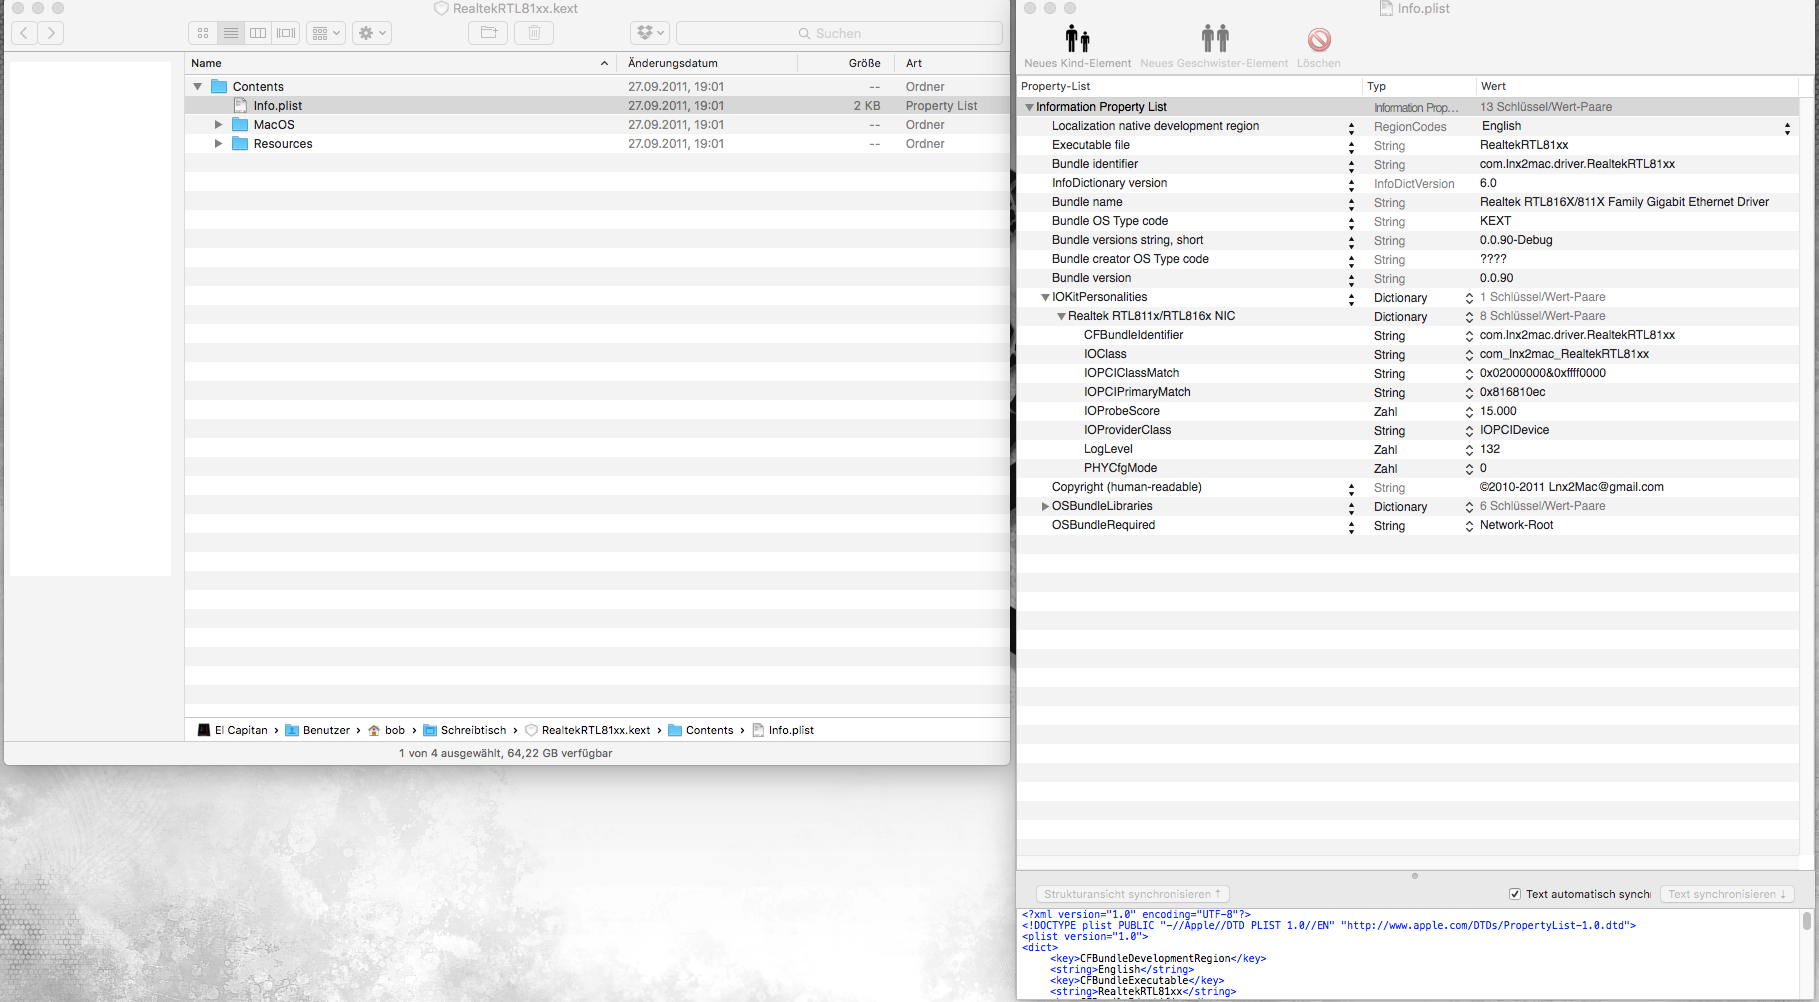Create a new folder from Finder toolbar
The width and height of the screenshot is (1819, 1002).
pyautogui.click(x=488, y=33)
